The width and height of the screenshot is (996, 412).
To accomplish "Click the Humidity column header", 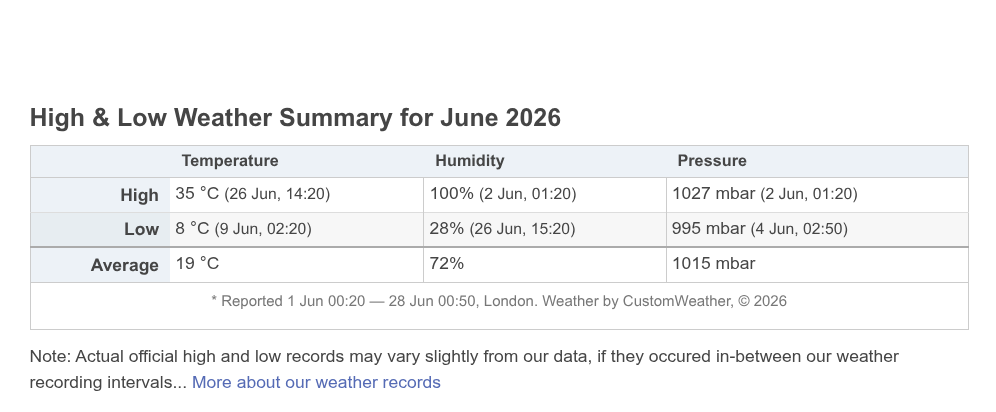I will tap(469, 161).
